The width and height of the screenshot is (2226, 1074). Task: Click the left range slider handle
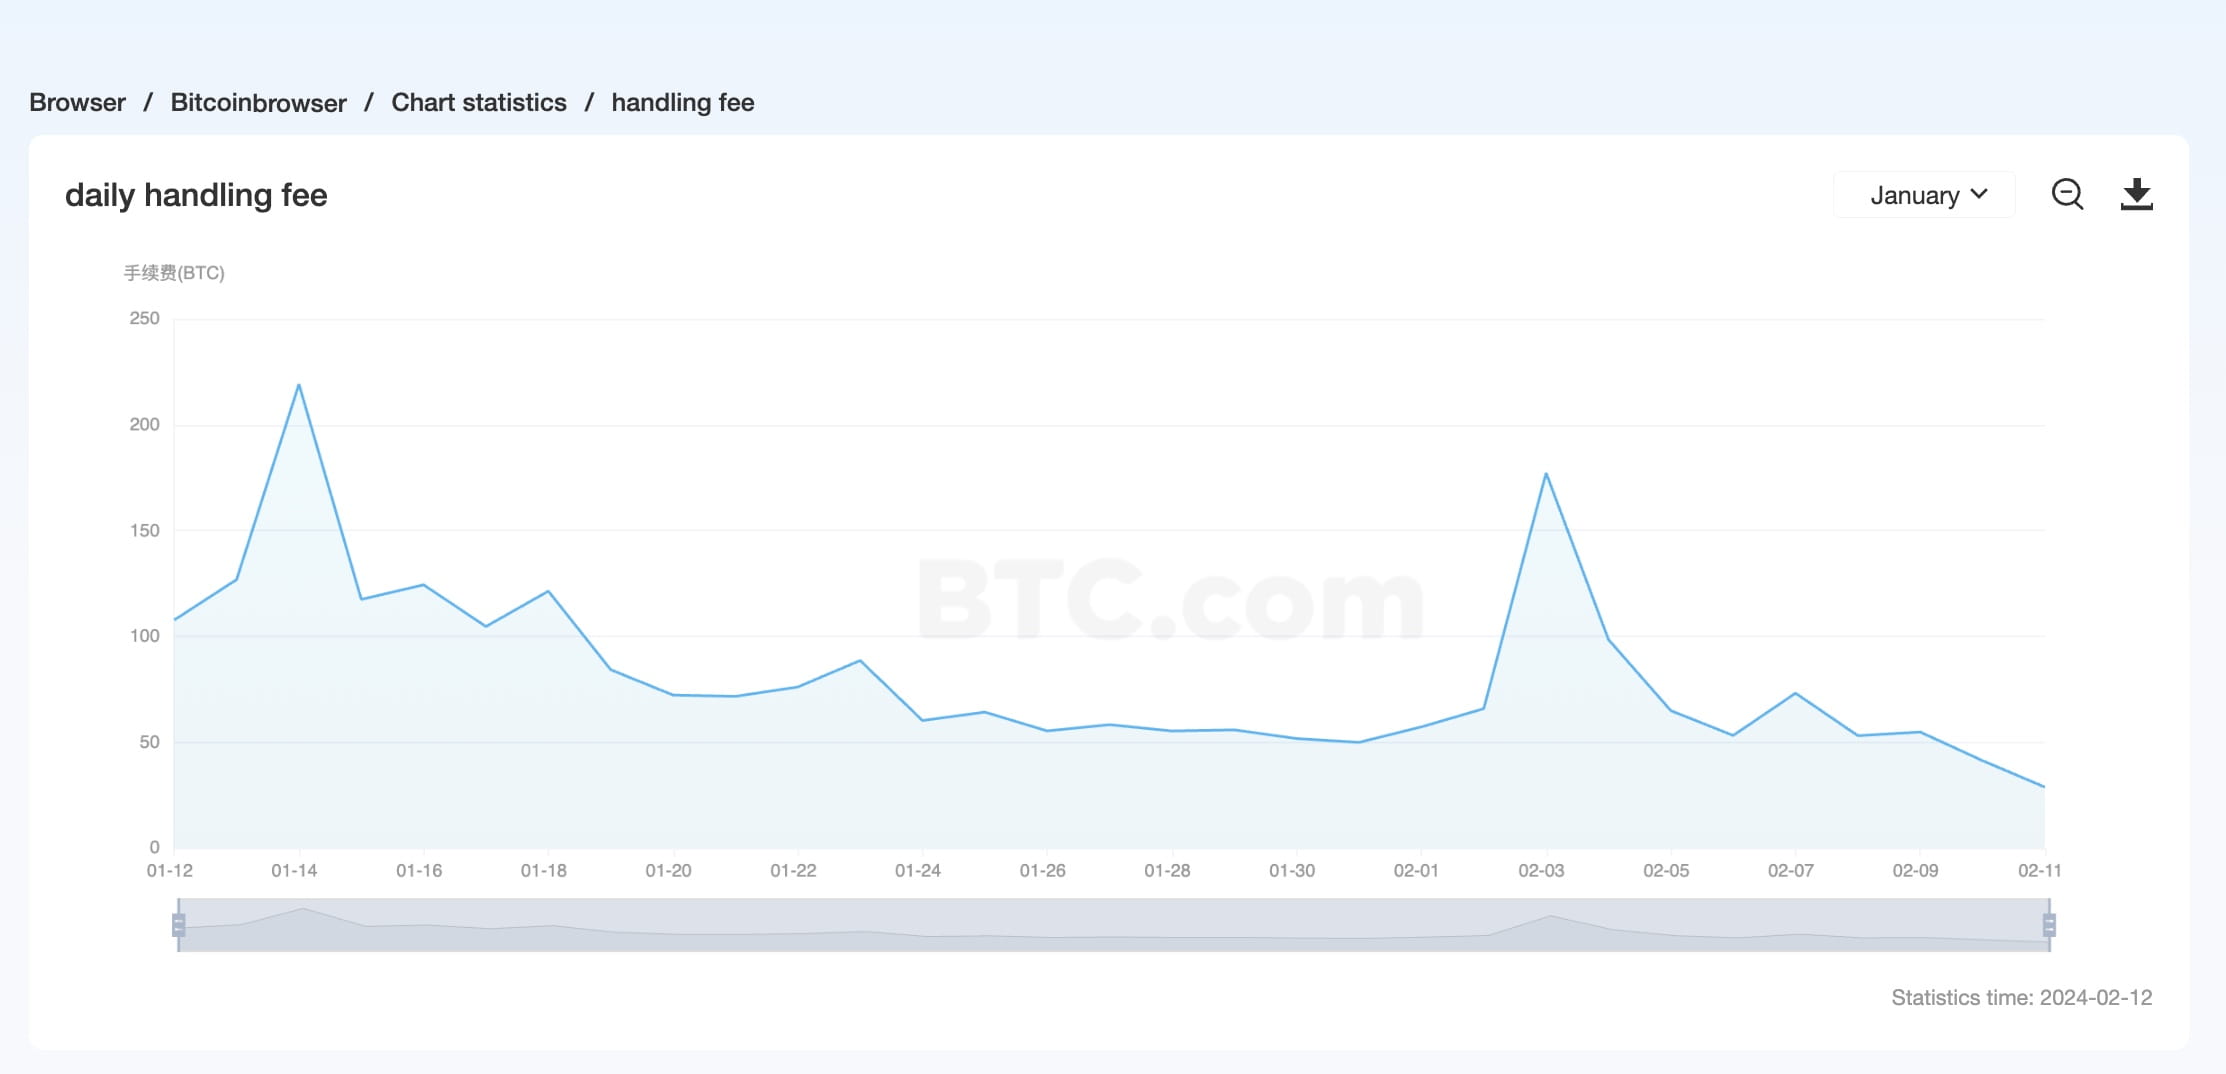[178, 925]
